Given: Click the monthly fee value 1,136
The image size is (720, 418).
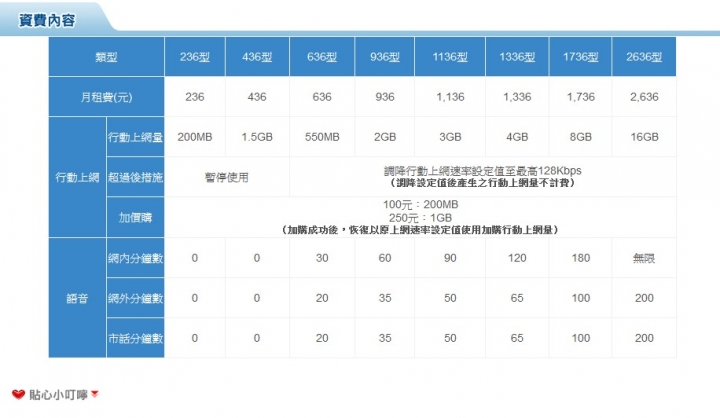Looking at the screenshot, I should tap(450, 97).
